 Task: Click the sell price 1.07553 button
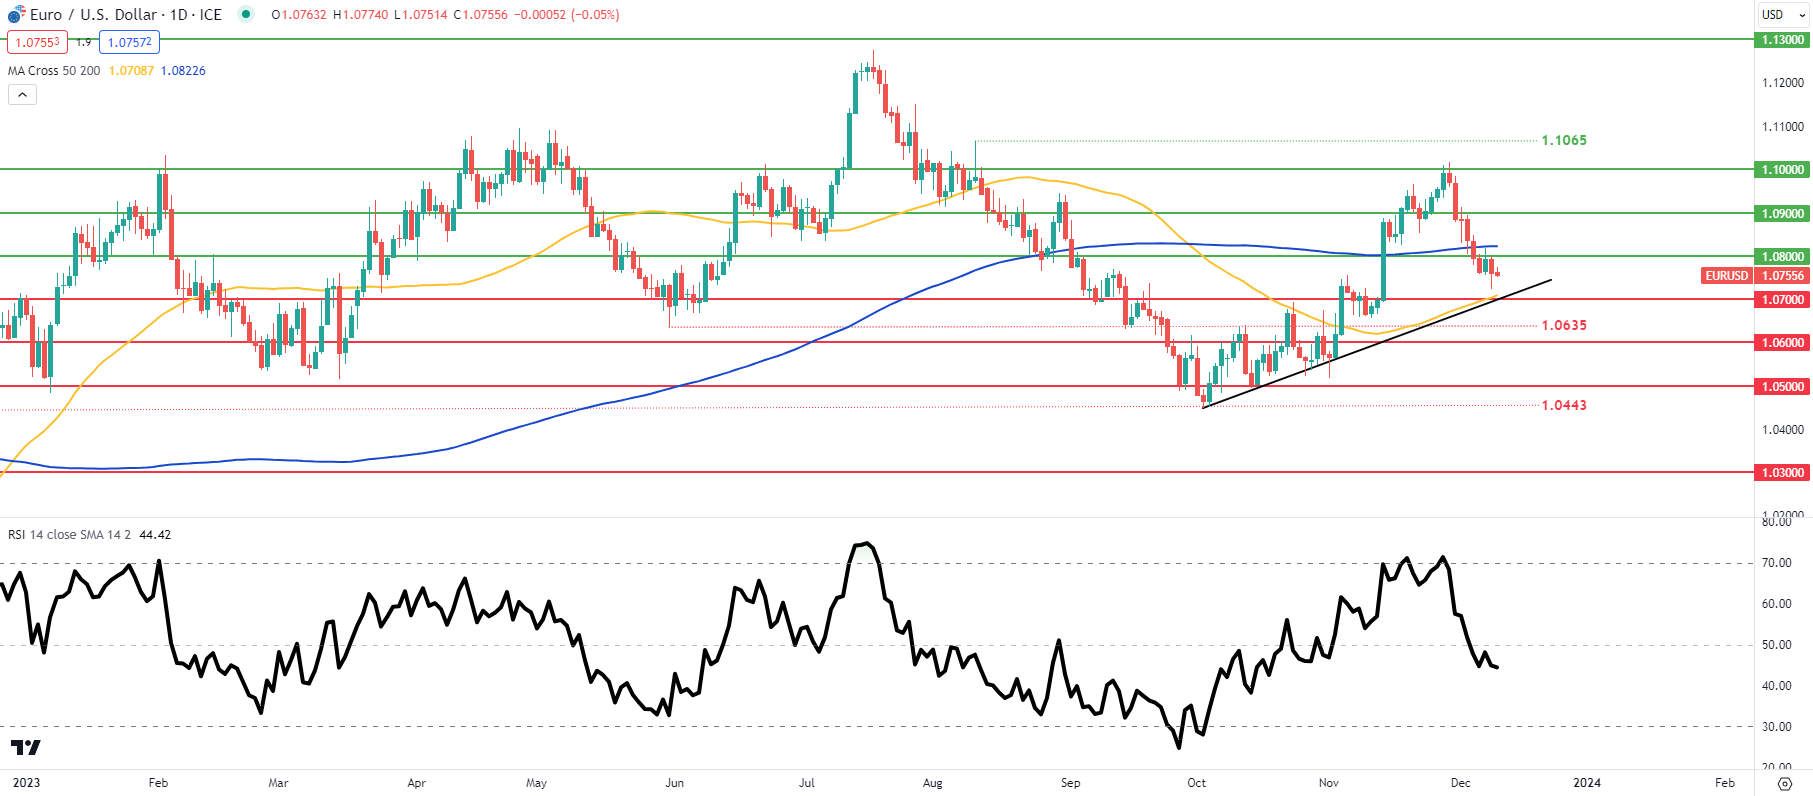[37, 42]
